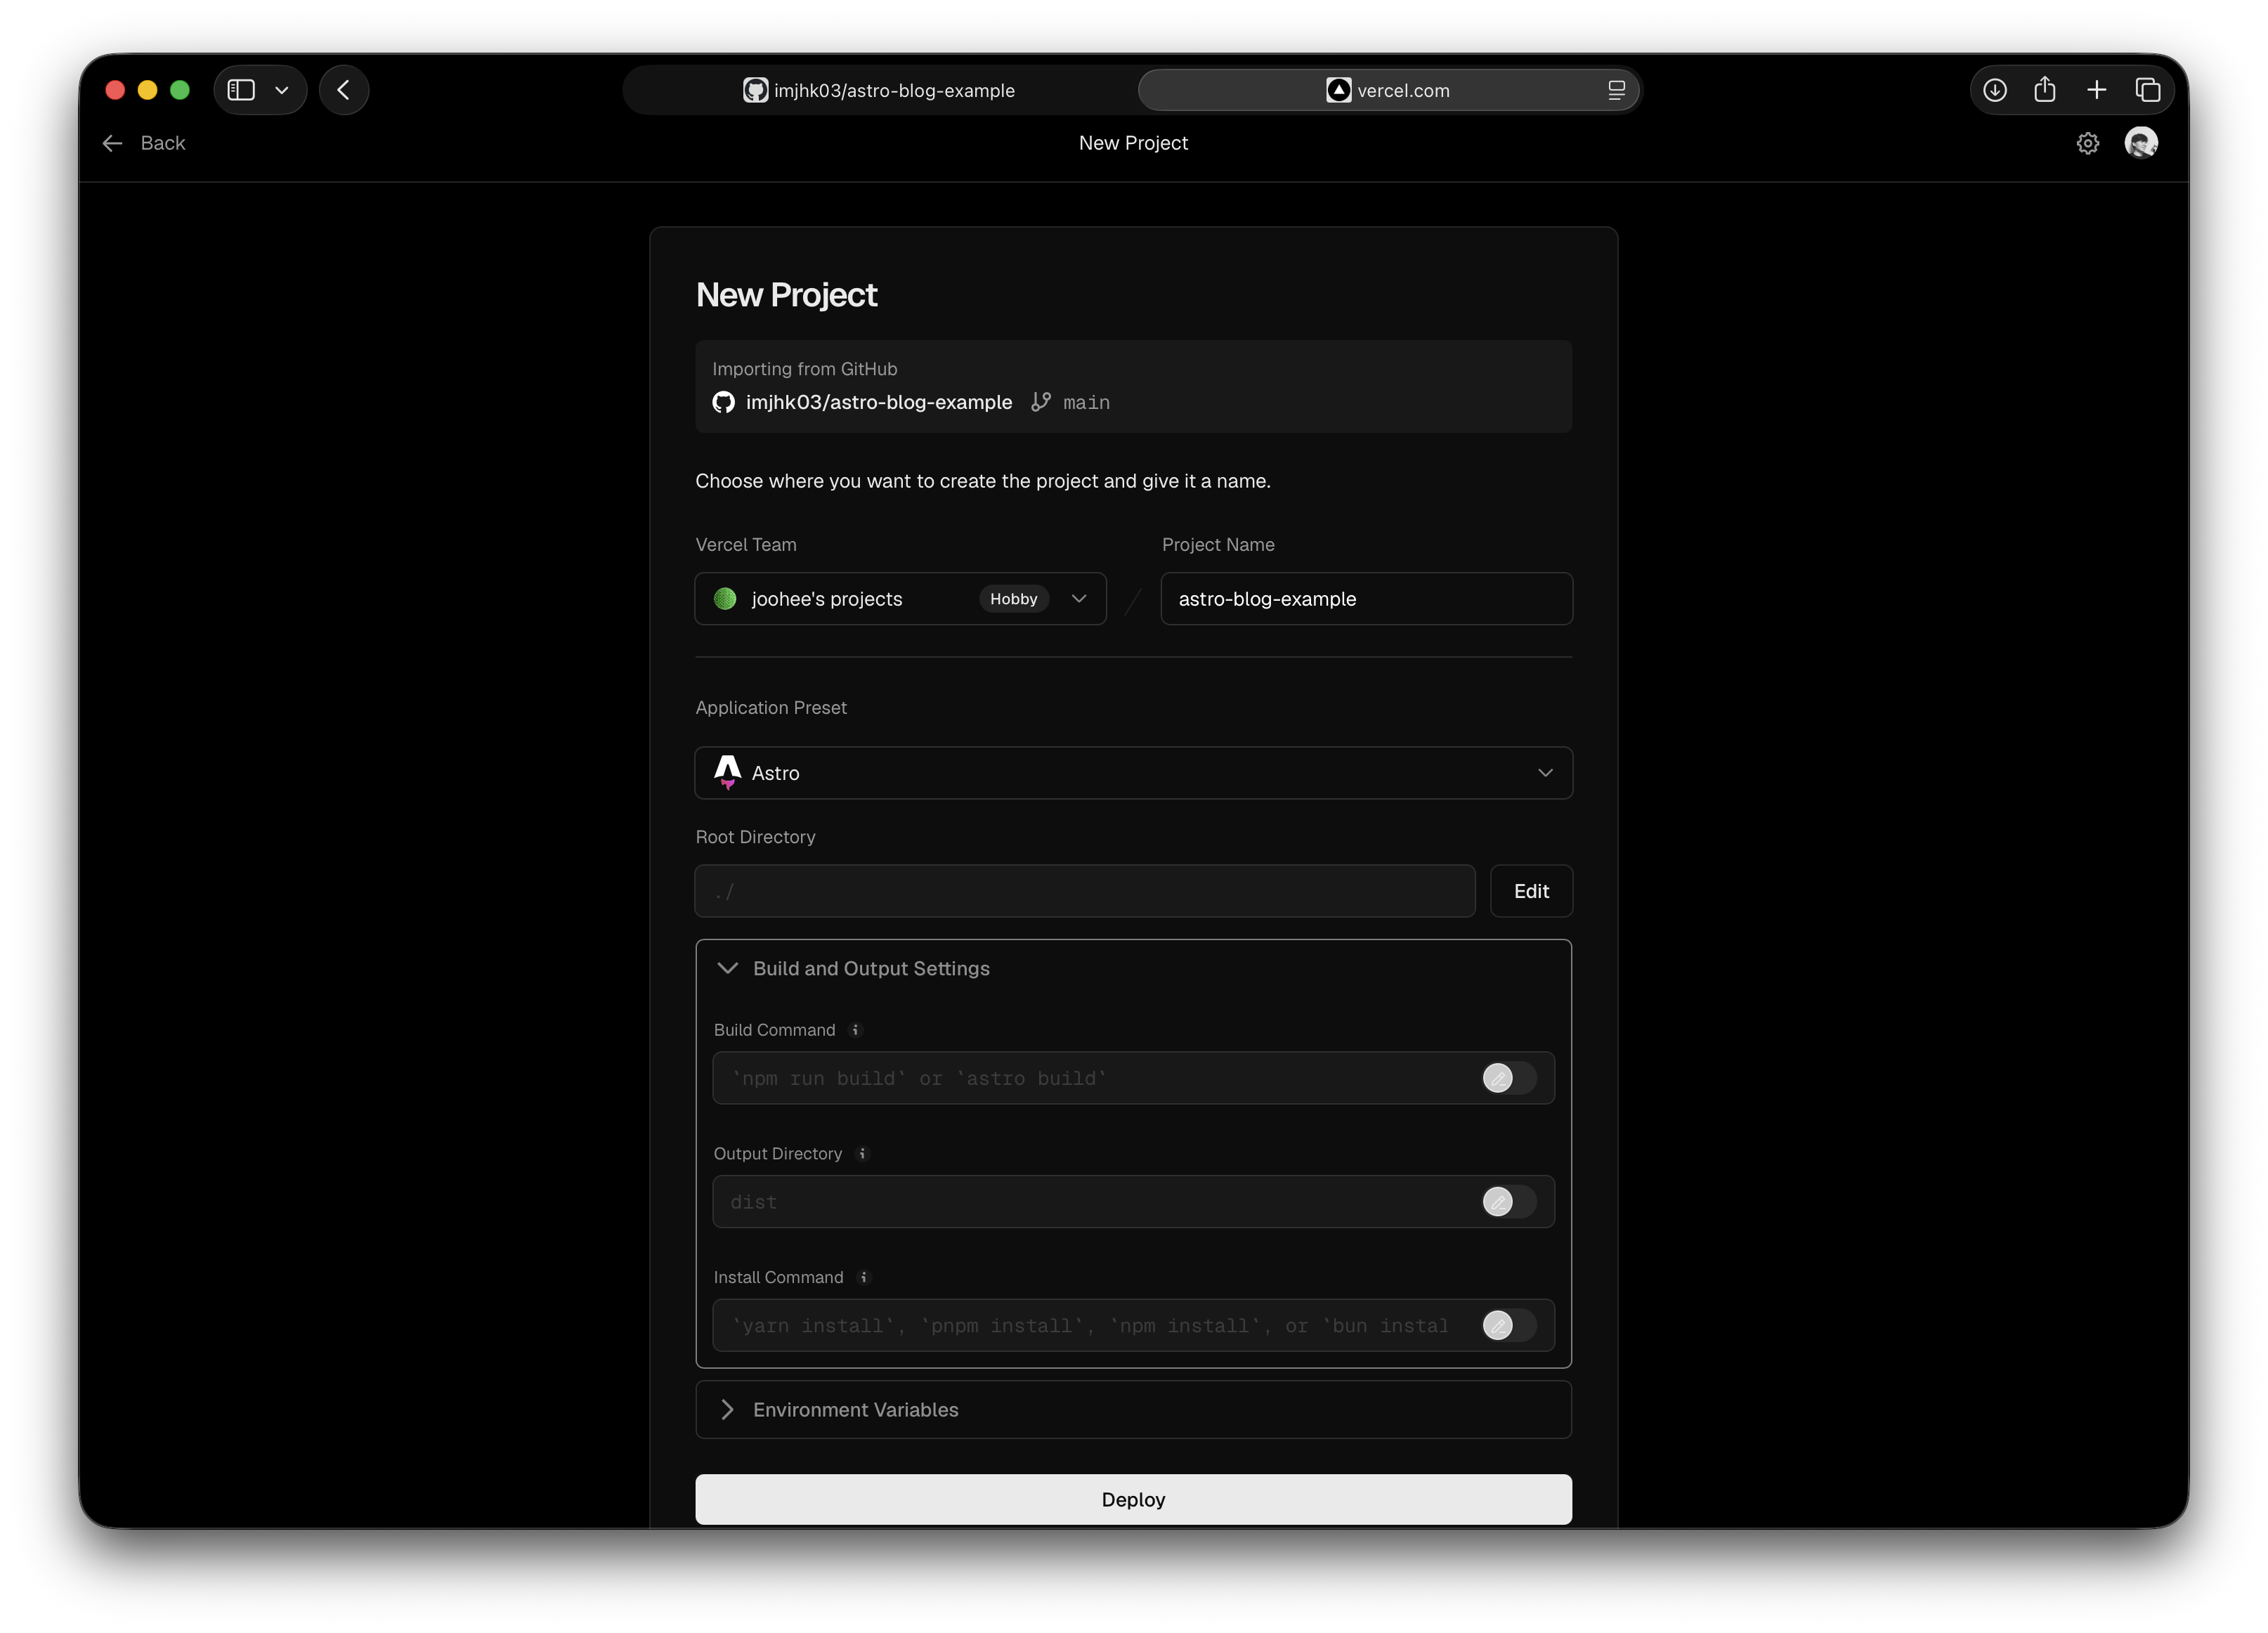This screenshot has width=2268, height=1633.
Task: Click the Back link
Action: tap(144, 143)
